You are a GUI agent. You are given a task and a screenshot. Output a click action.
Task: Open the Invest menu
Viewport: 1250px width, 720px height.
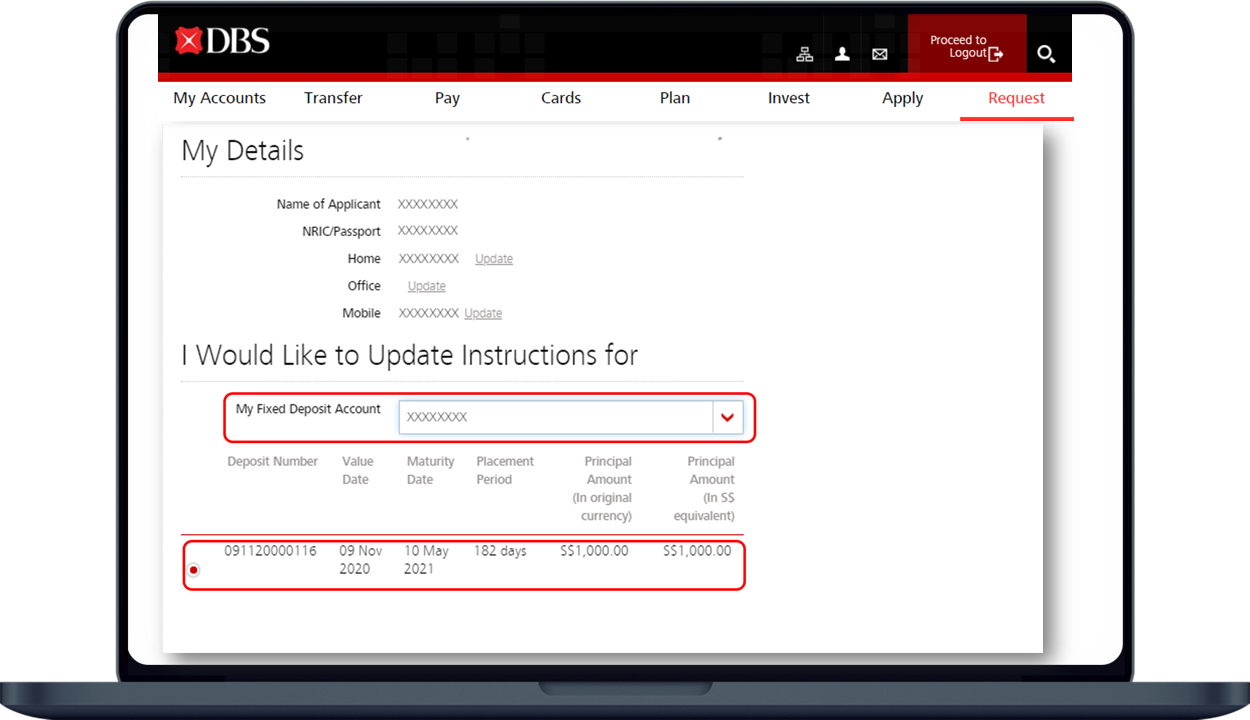coord(789,98)
